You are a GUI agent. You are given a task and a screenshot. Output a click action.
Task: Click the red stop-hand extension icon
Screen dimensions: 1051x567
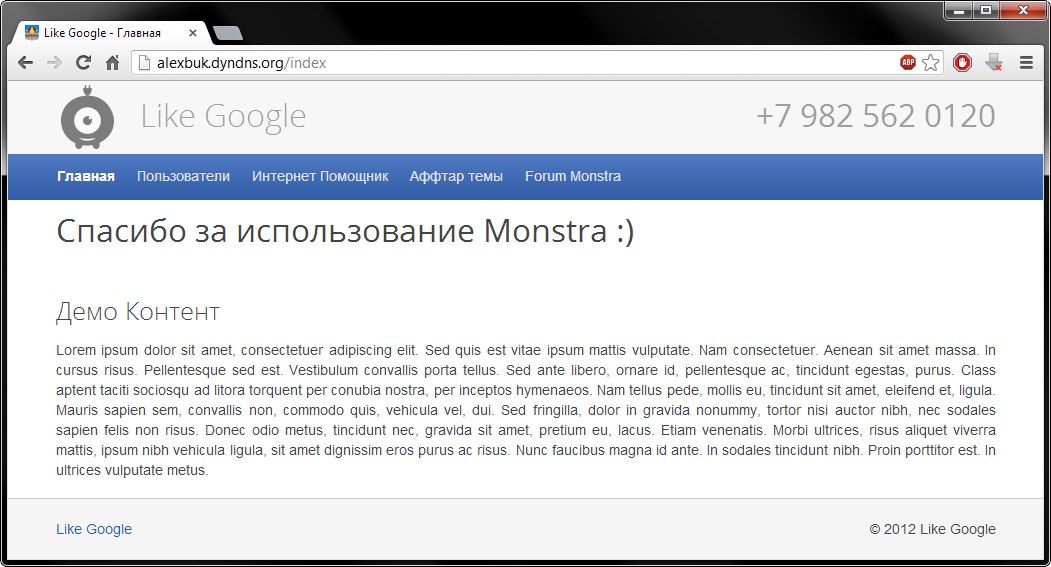[962, 63]
